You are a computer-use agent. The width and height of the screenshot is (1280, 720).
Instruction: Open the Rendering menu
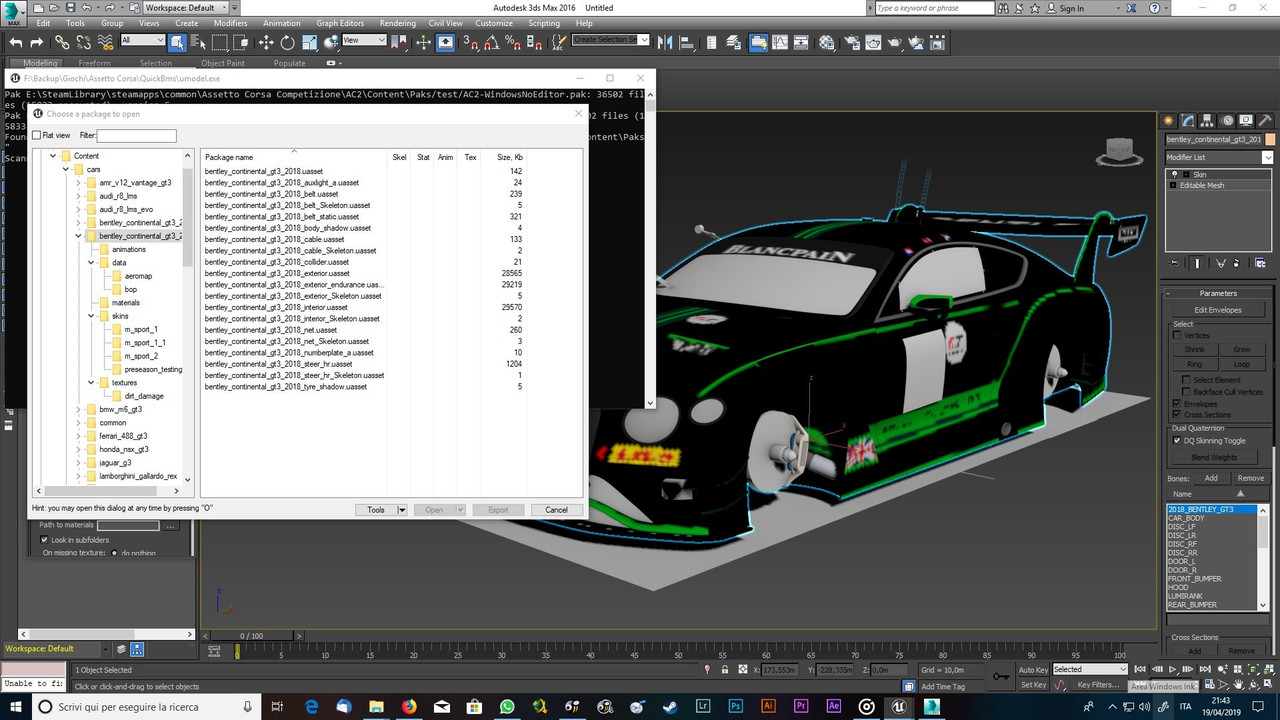(397, 23)
